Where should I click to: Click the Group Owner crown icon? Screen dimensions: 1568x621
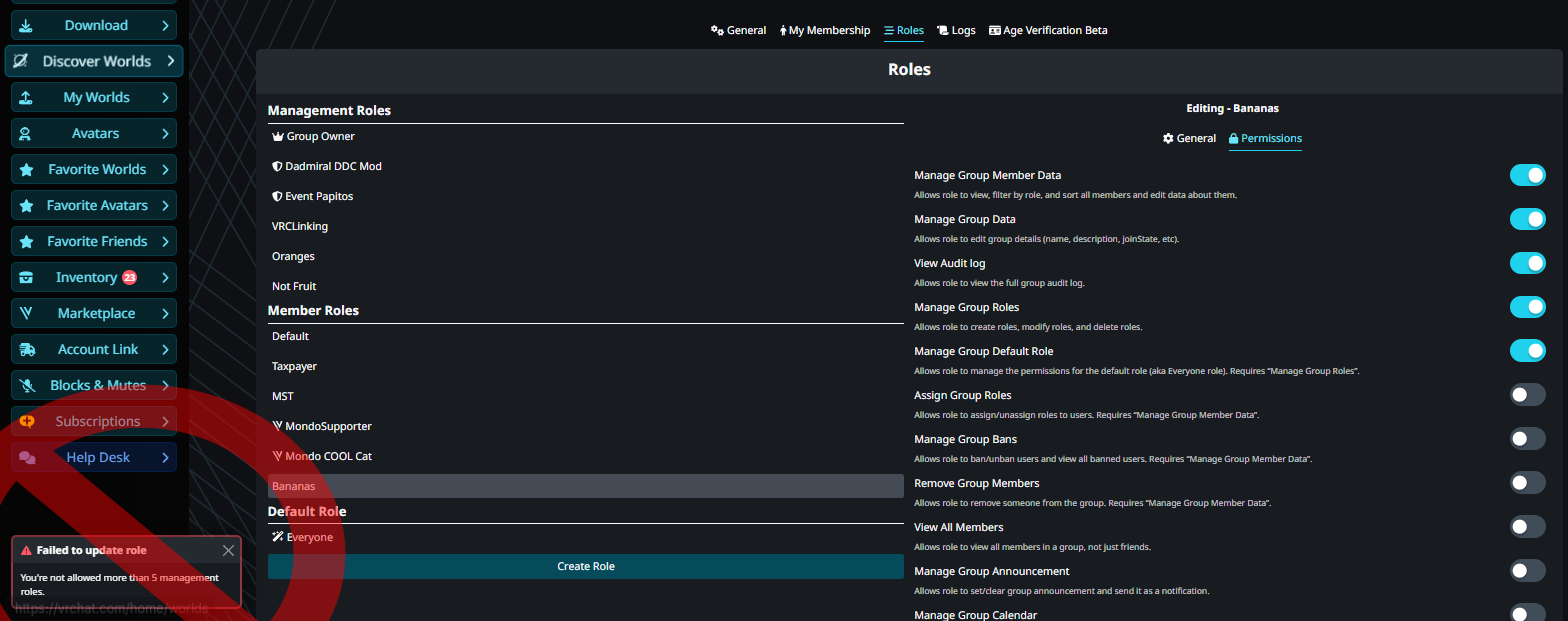[278, 136]
